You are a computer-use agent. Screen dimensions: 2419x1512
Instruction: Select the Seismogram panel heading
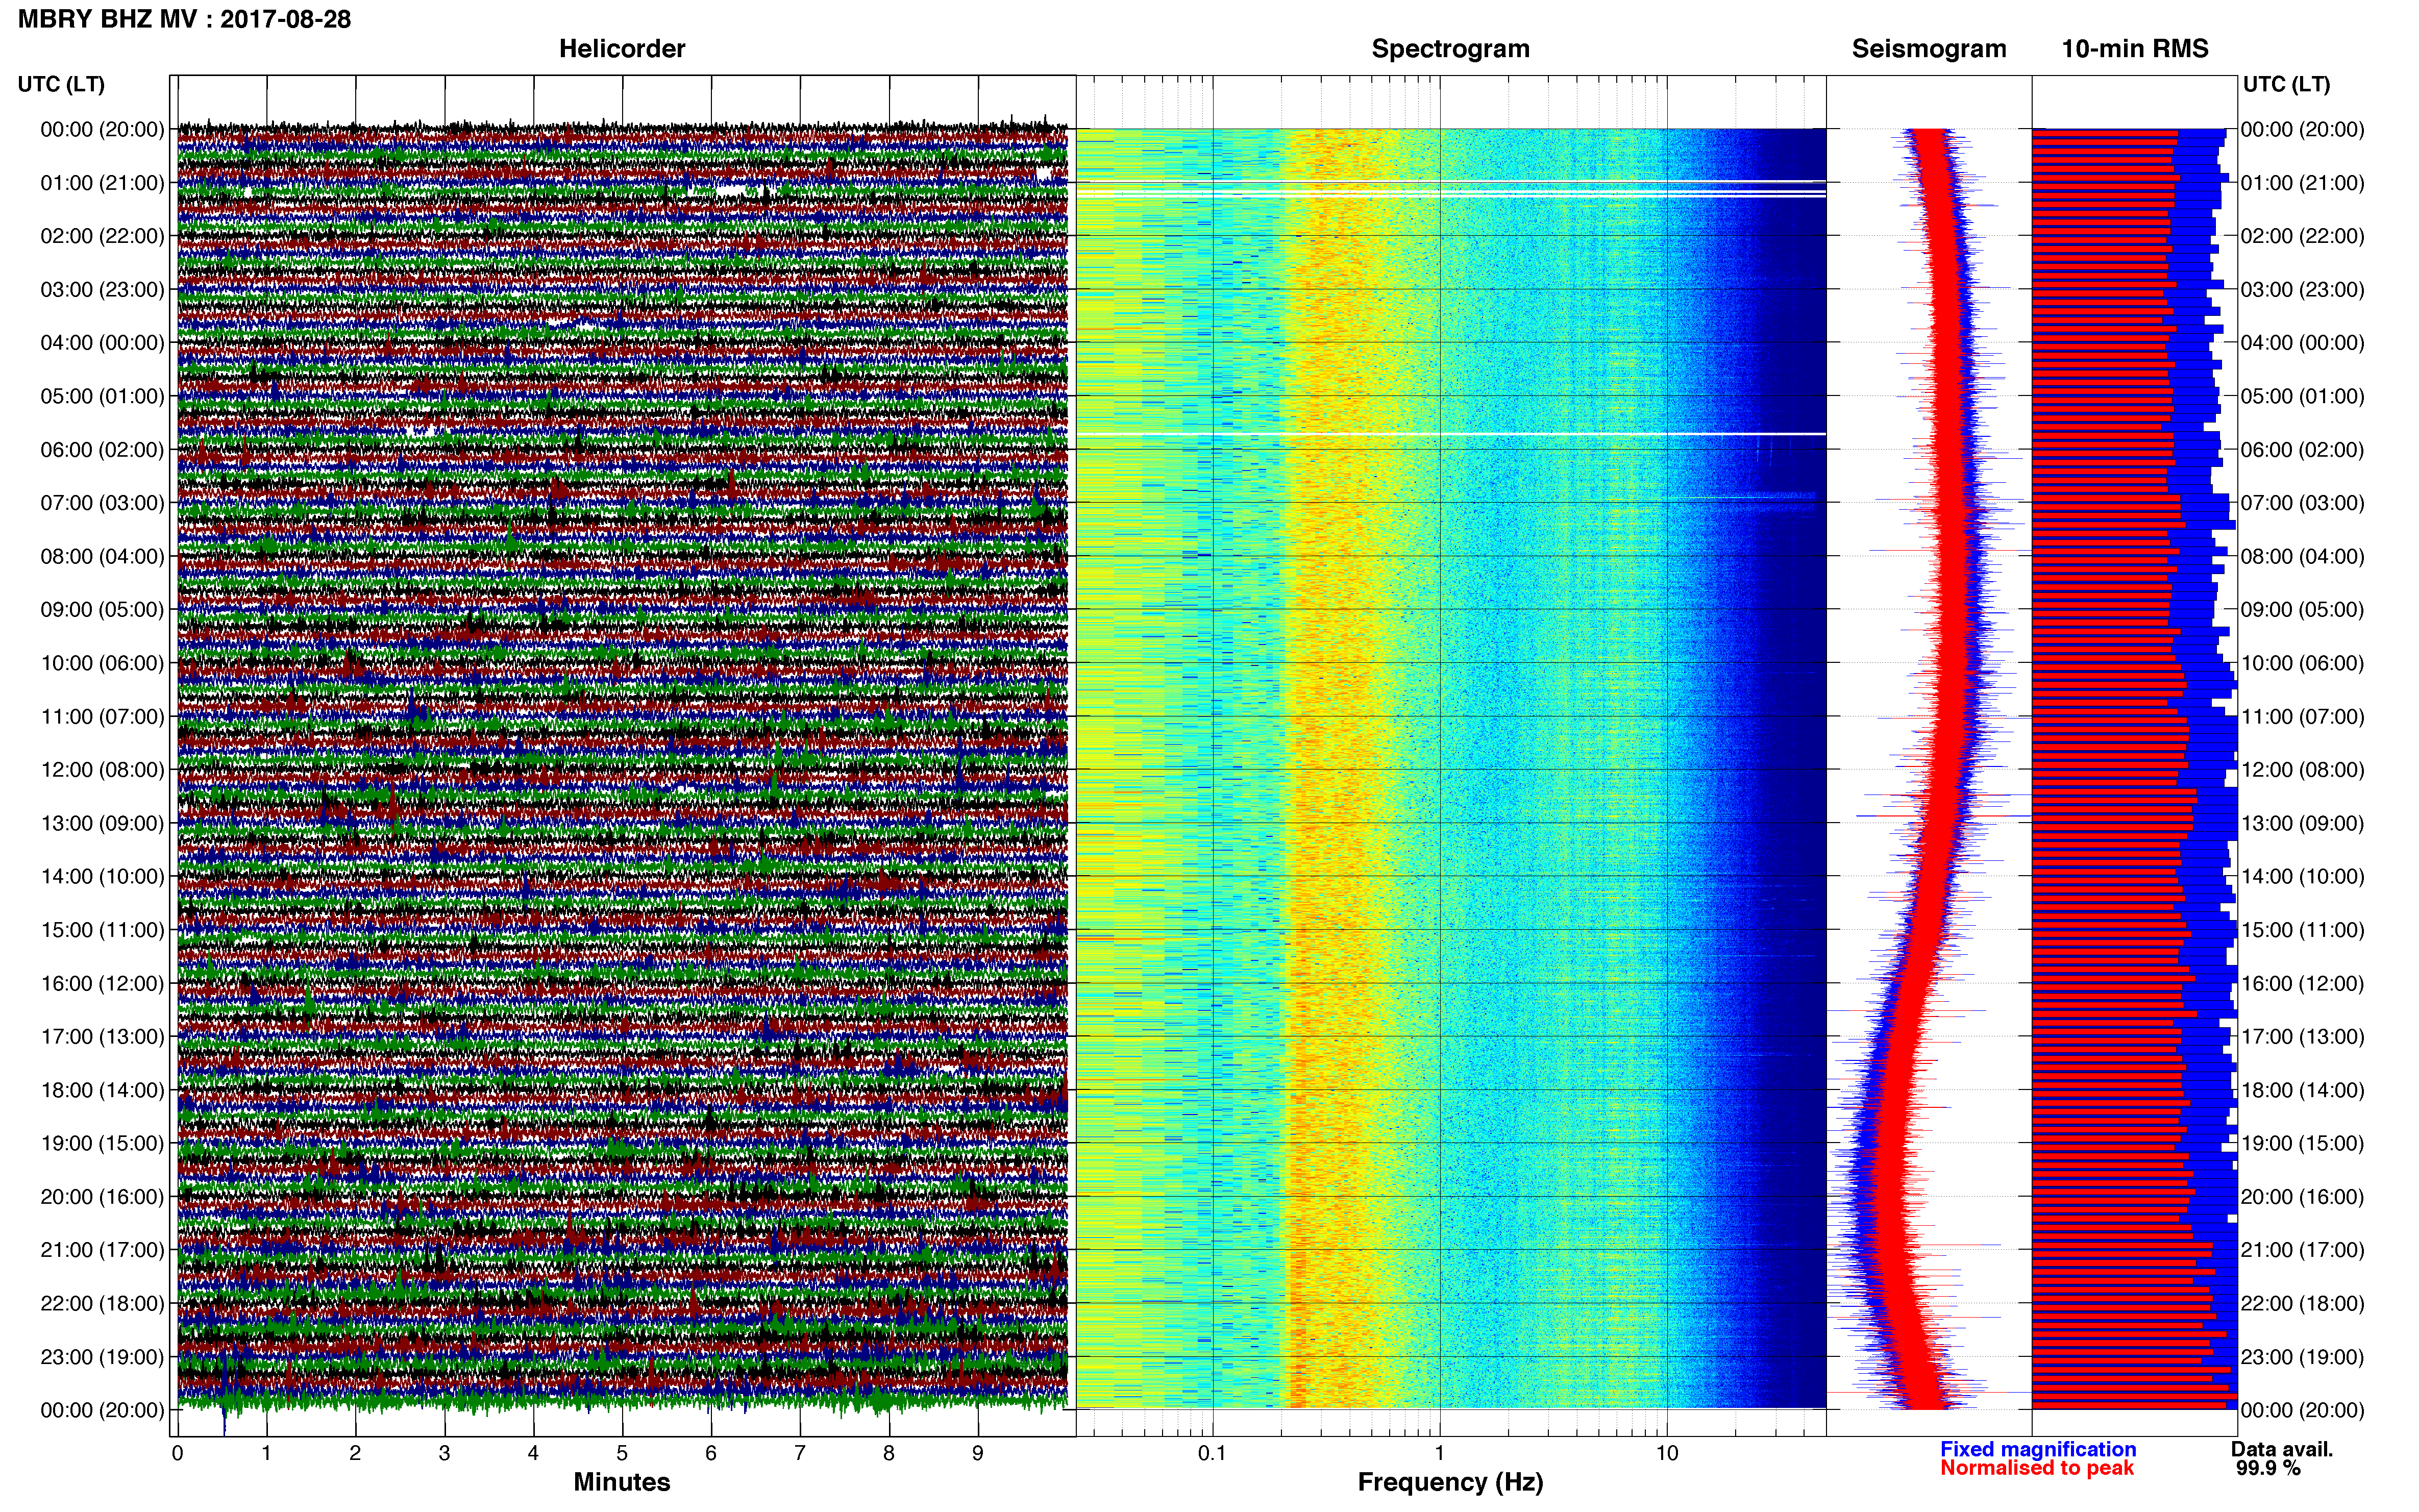pos(1929,49)
